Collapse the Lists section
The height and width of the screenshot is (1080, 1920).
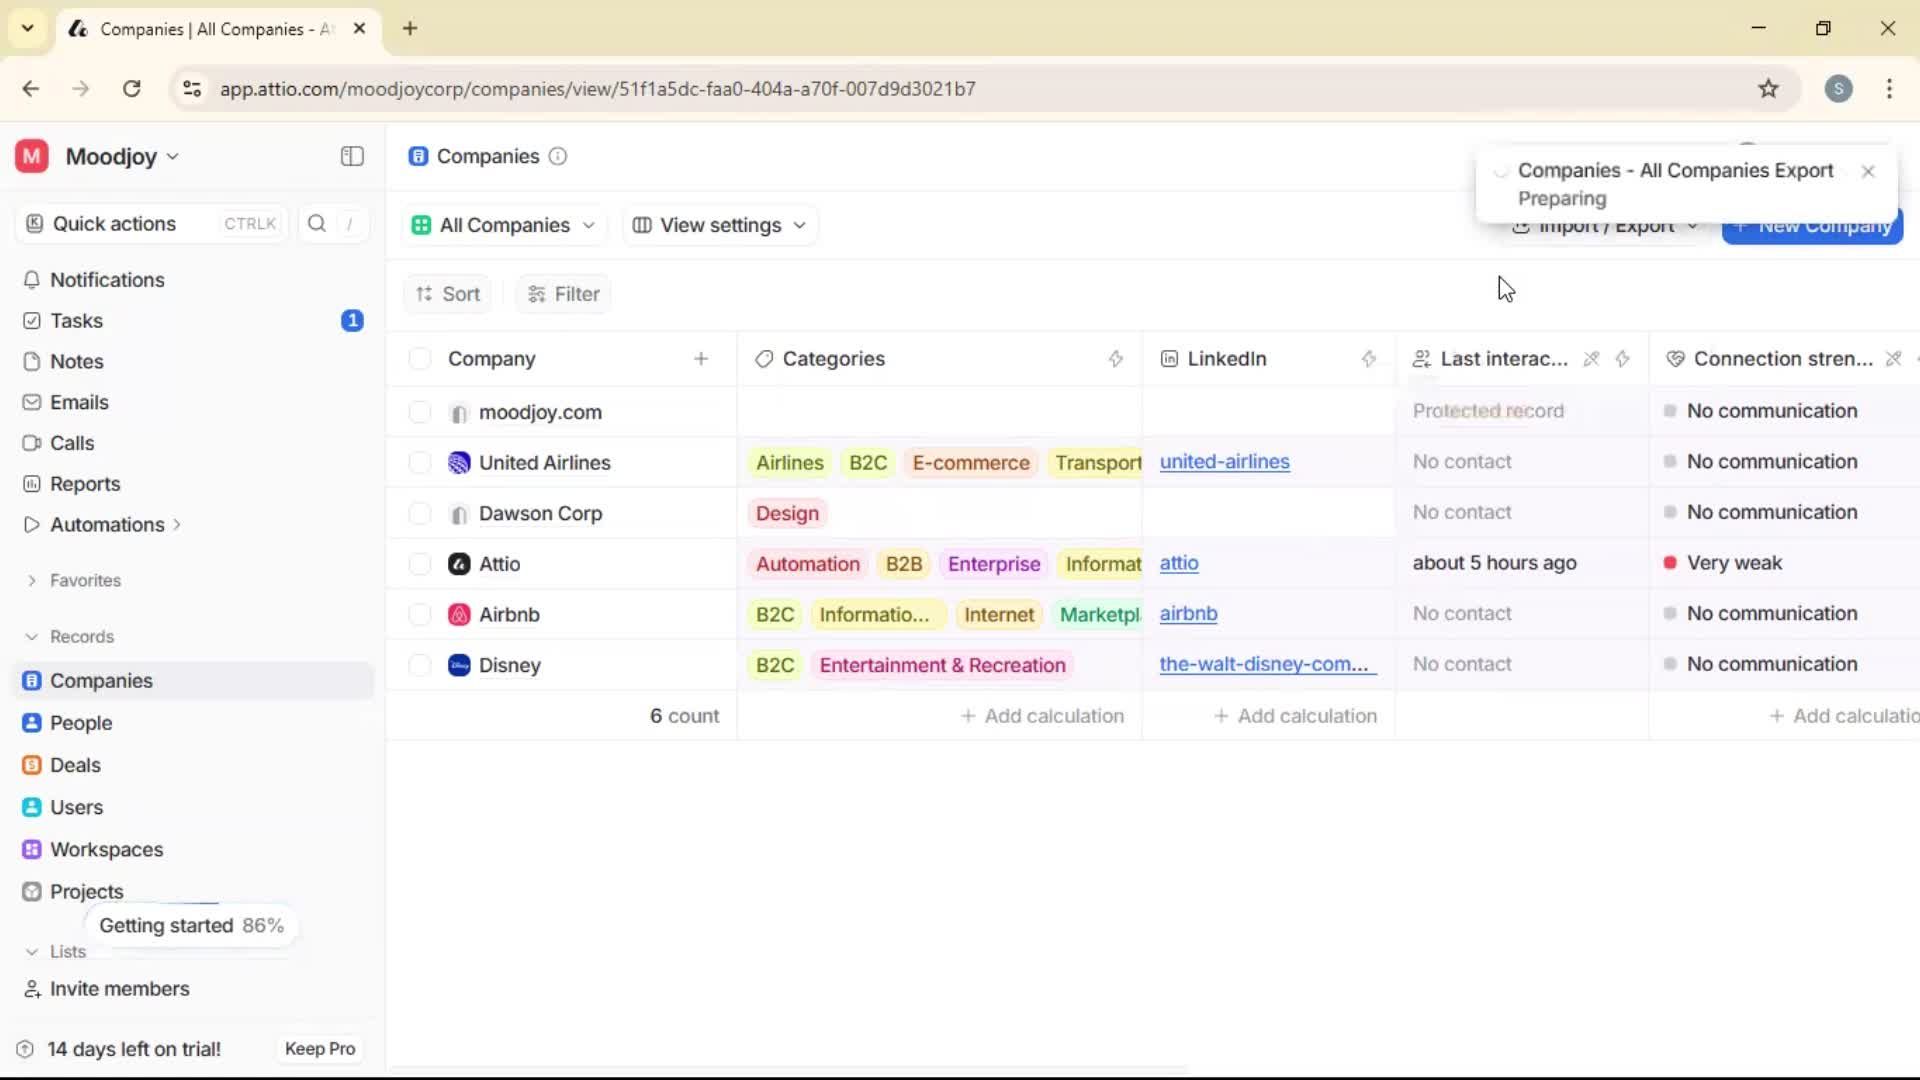(31, 952)
